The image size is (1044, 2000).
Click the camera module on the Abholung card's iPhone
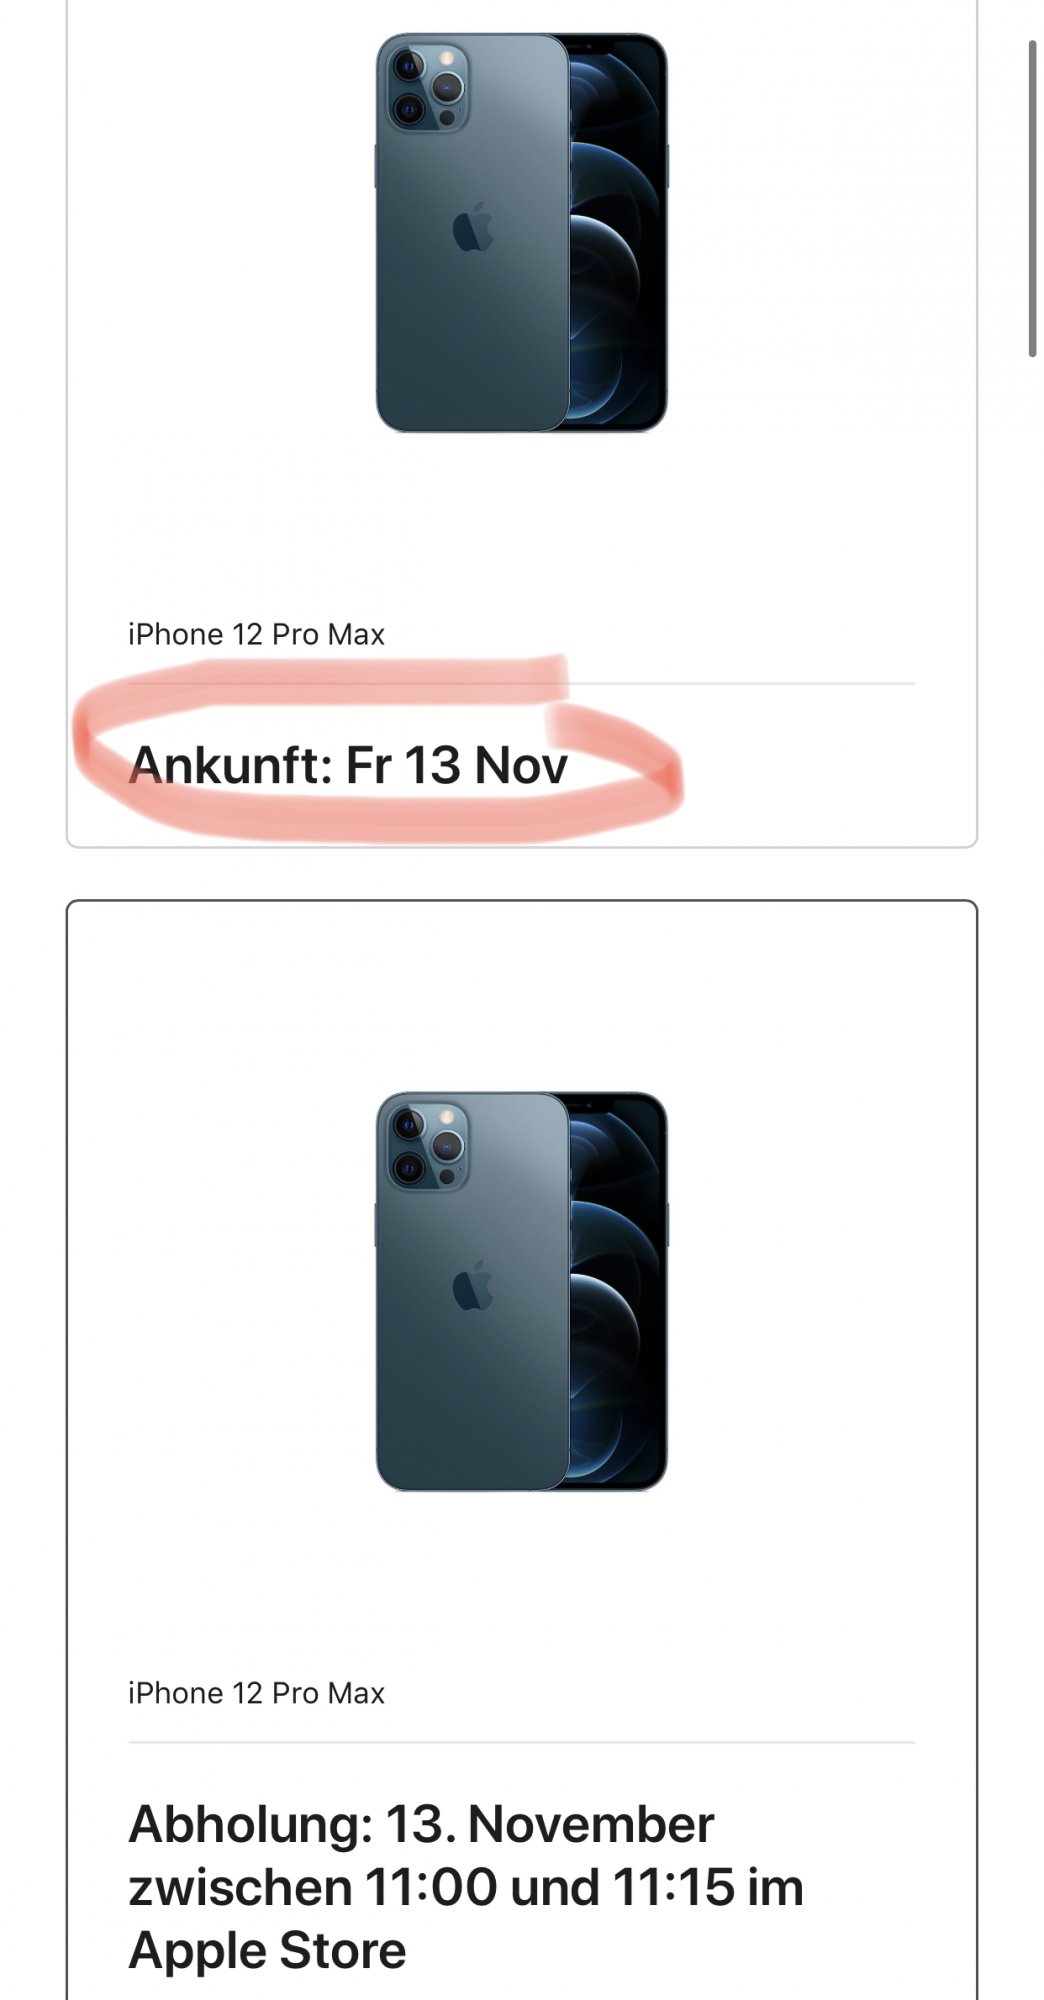click(424, 1144)
